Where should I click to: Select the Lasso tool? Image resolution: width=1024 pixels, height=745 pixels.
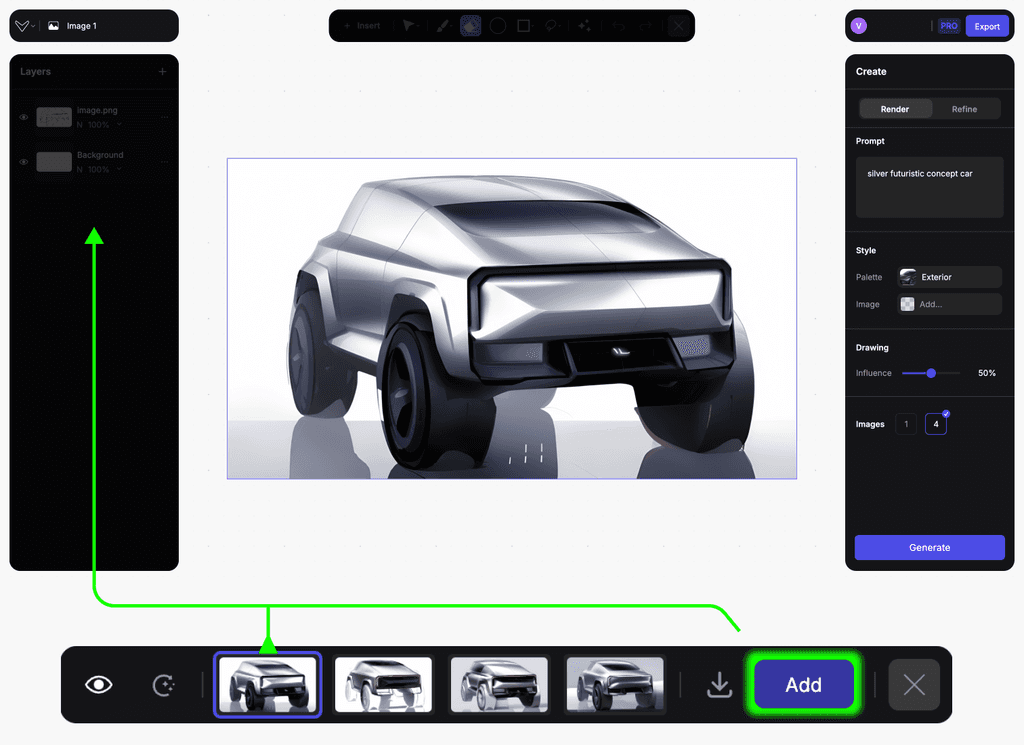(x=551, y=25)
